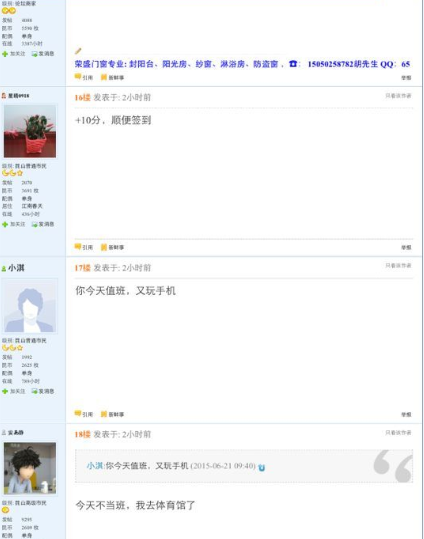
Task: Quote the floor 17 post
Action: point(84,414)
